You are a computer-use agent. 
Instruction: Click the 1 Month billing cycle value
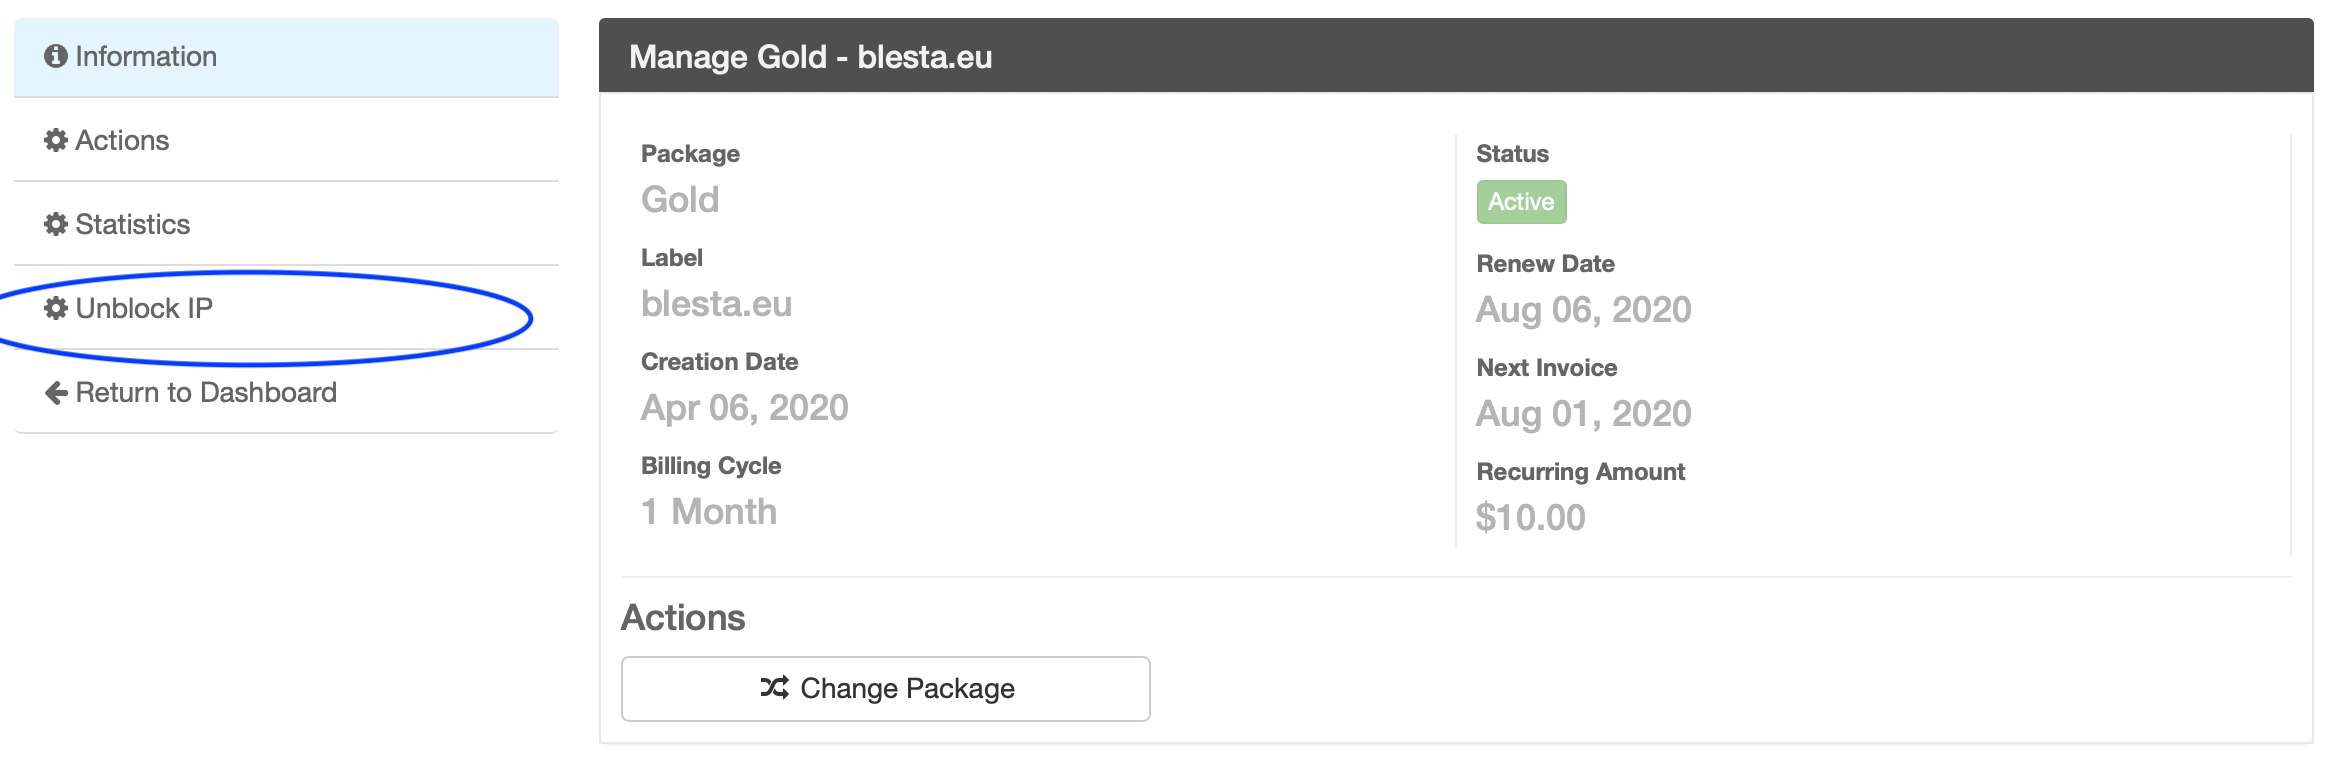click(x=708, y=512)
